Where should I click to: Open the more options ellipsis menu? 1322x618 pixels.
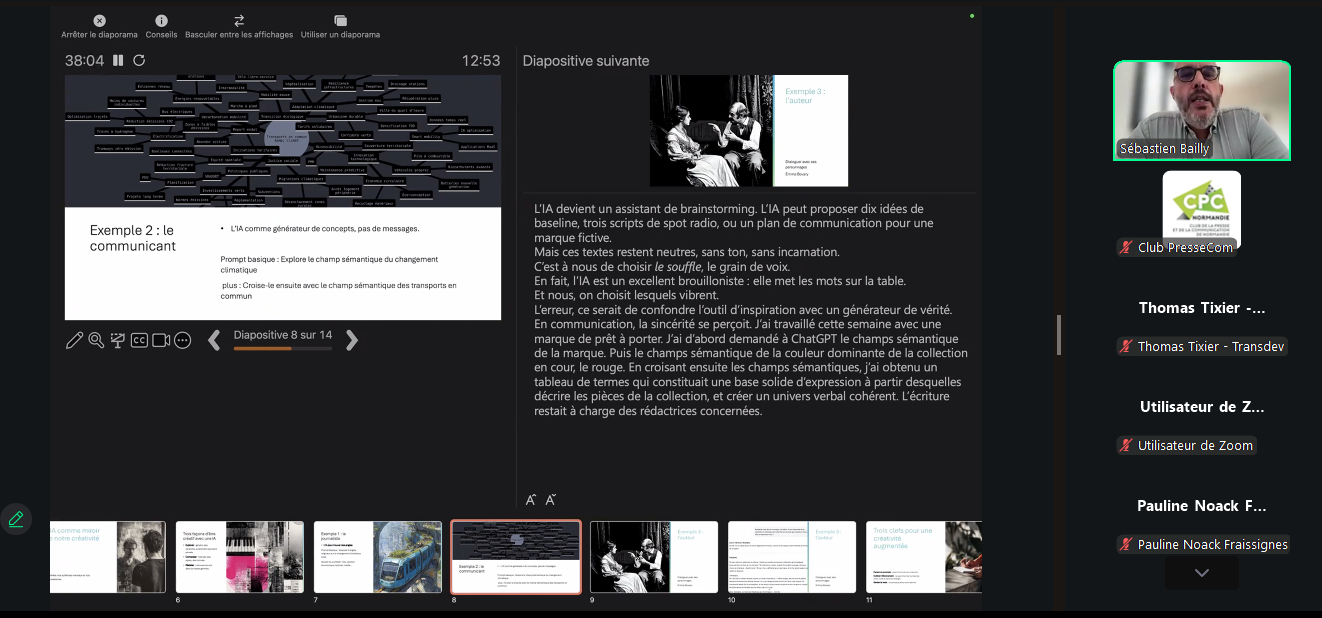tap(183, 341)
